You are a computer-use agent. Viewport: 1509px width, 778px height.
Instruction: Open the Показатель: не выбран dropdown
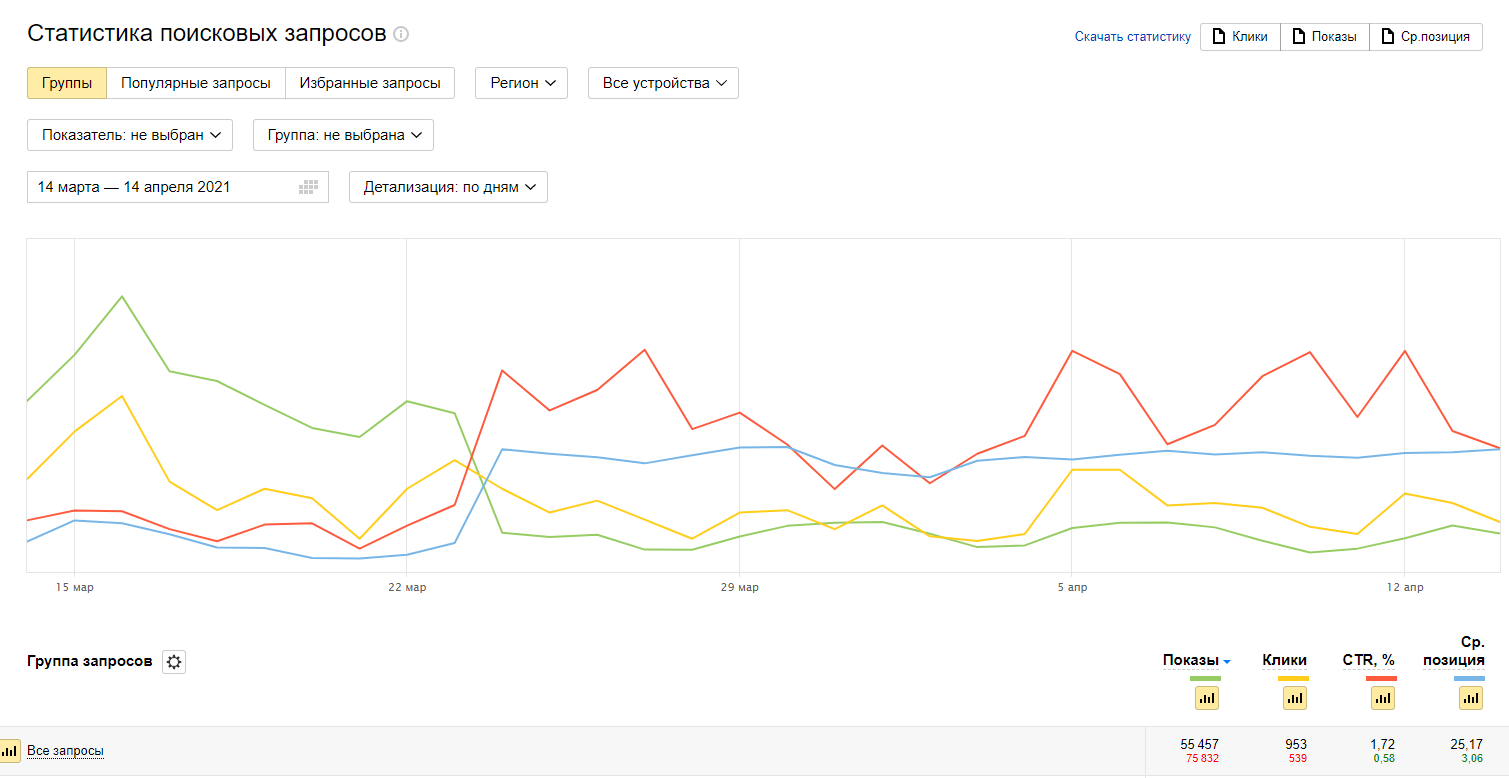[x=130, y=135]
